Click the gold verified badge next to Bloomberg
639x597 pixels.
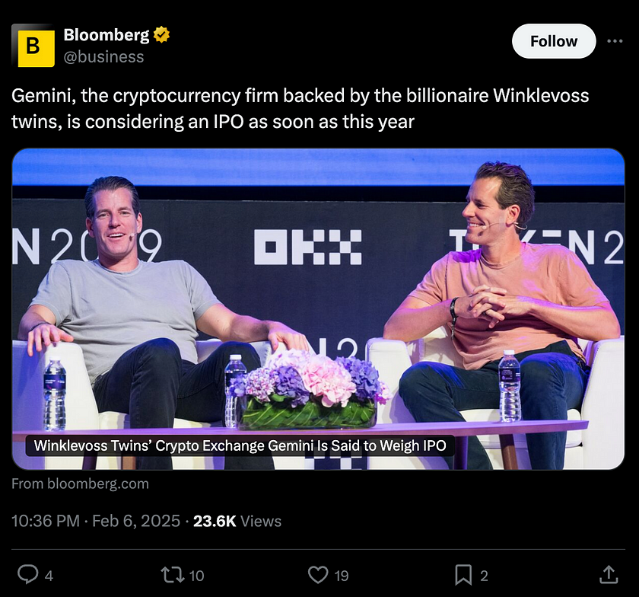162,35
